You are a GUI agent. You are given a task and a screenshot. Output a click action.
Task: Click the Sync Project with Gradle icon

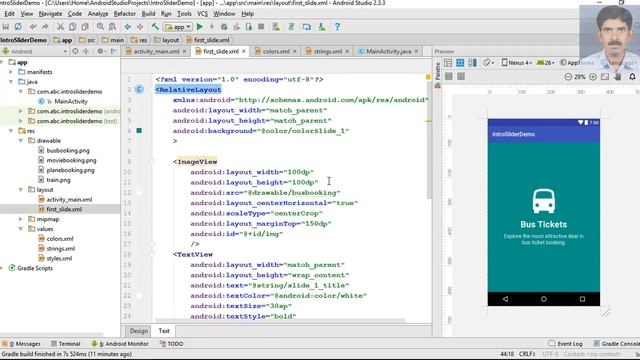point(291,27)
